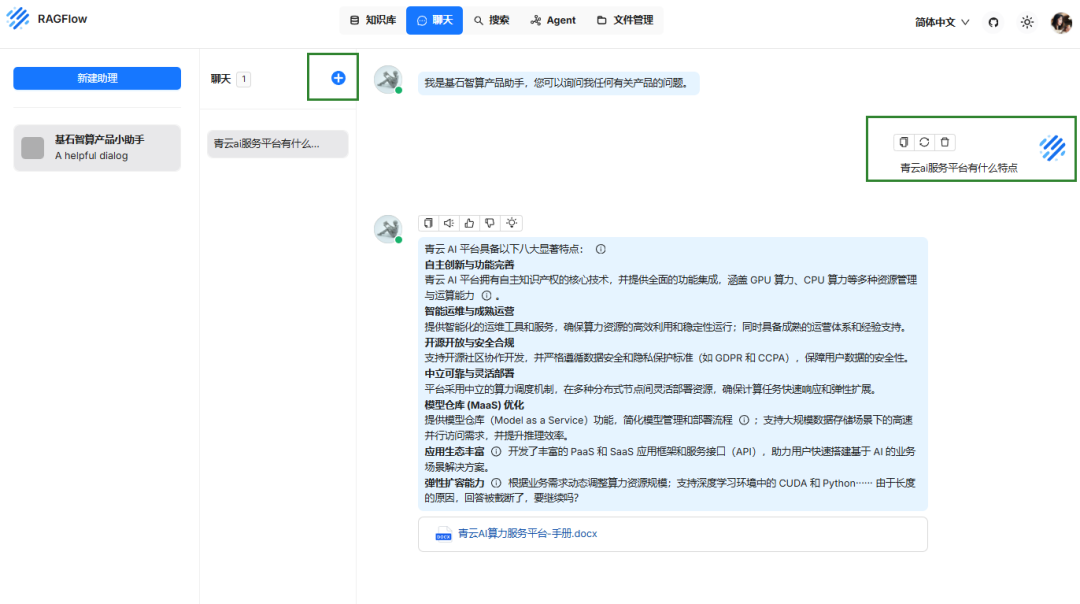Click the 新建助理 button

pos(97,78)
